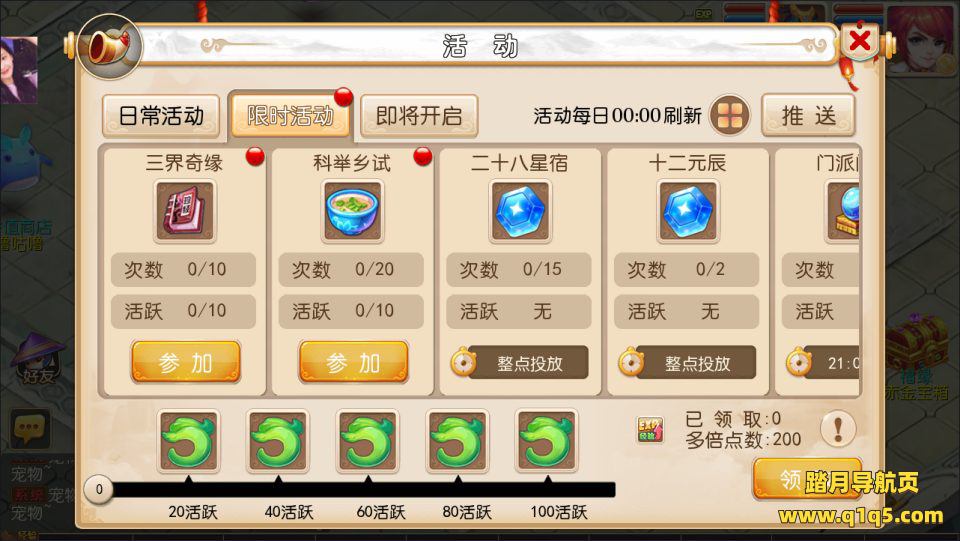Open the 三界奇缘 red book icon
This screenshot has width=960, height=541.
185,211
